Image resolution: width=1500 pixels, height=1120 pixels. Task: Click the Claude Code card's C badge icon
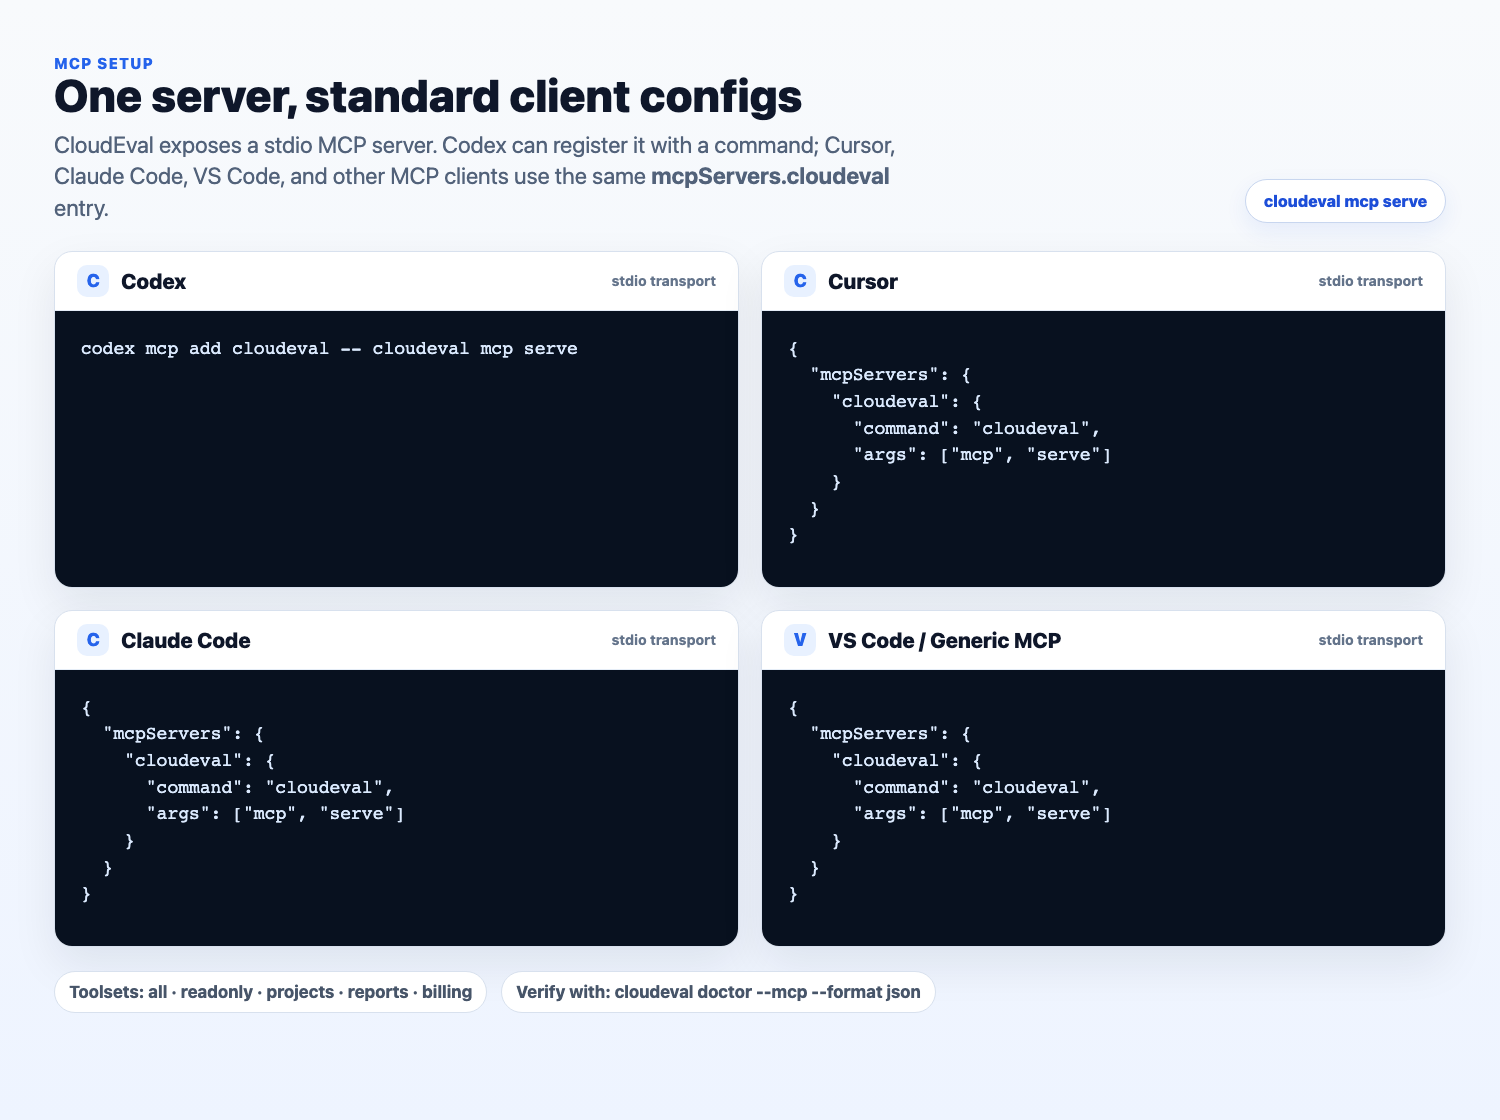coord(93,640)
